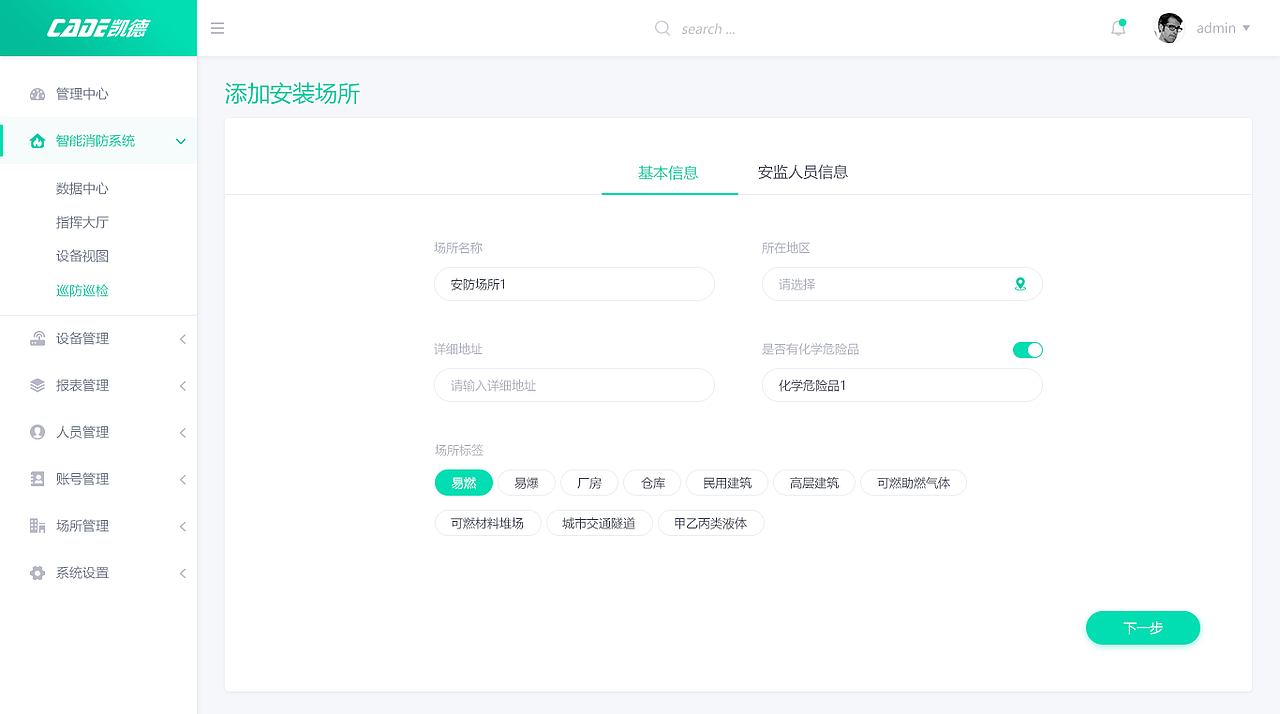Expand the 人员管理 chevron
Screen dimensions: 1280x714
pos(183,433)
